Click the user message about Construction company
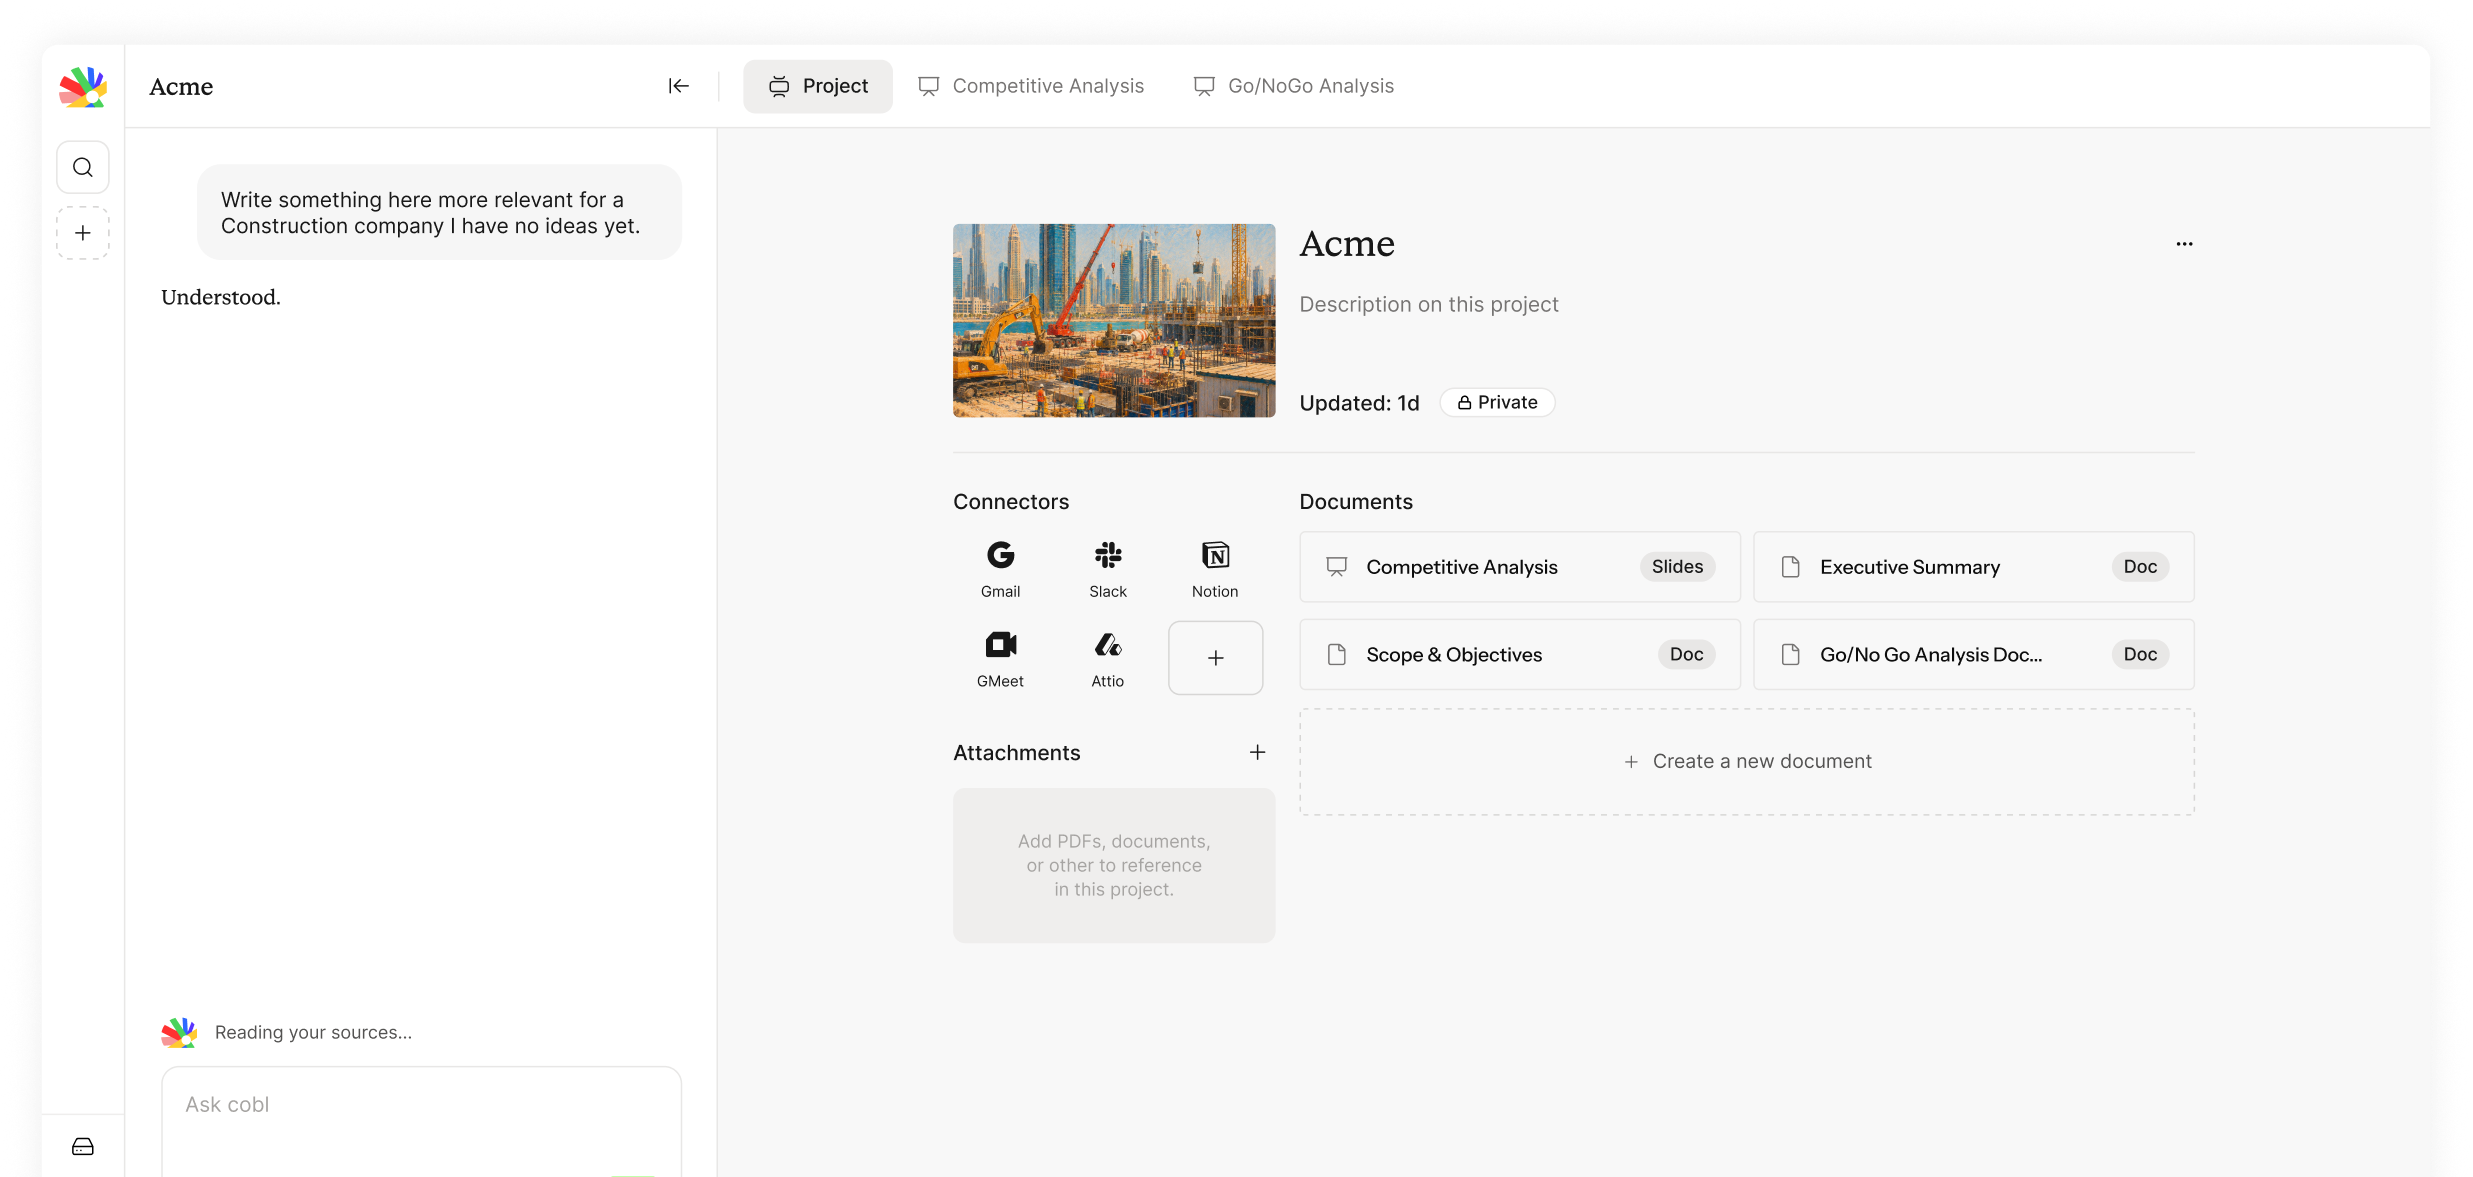Viewport: 2473px width, 1177px height. point(439,213)
